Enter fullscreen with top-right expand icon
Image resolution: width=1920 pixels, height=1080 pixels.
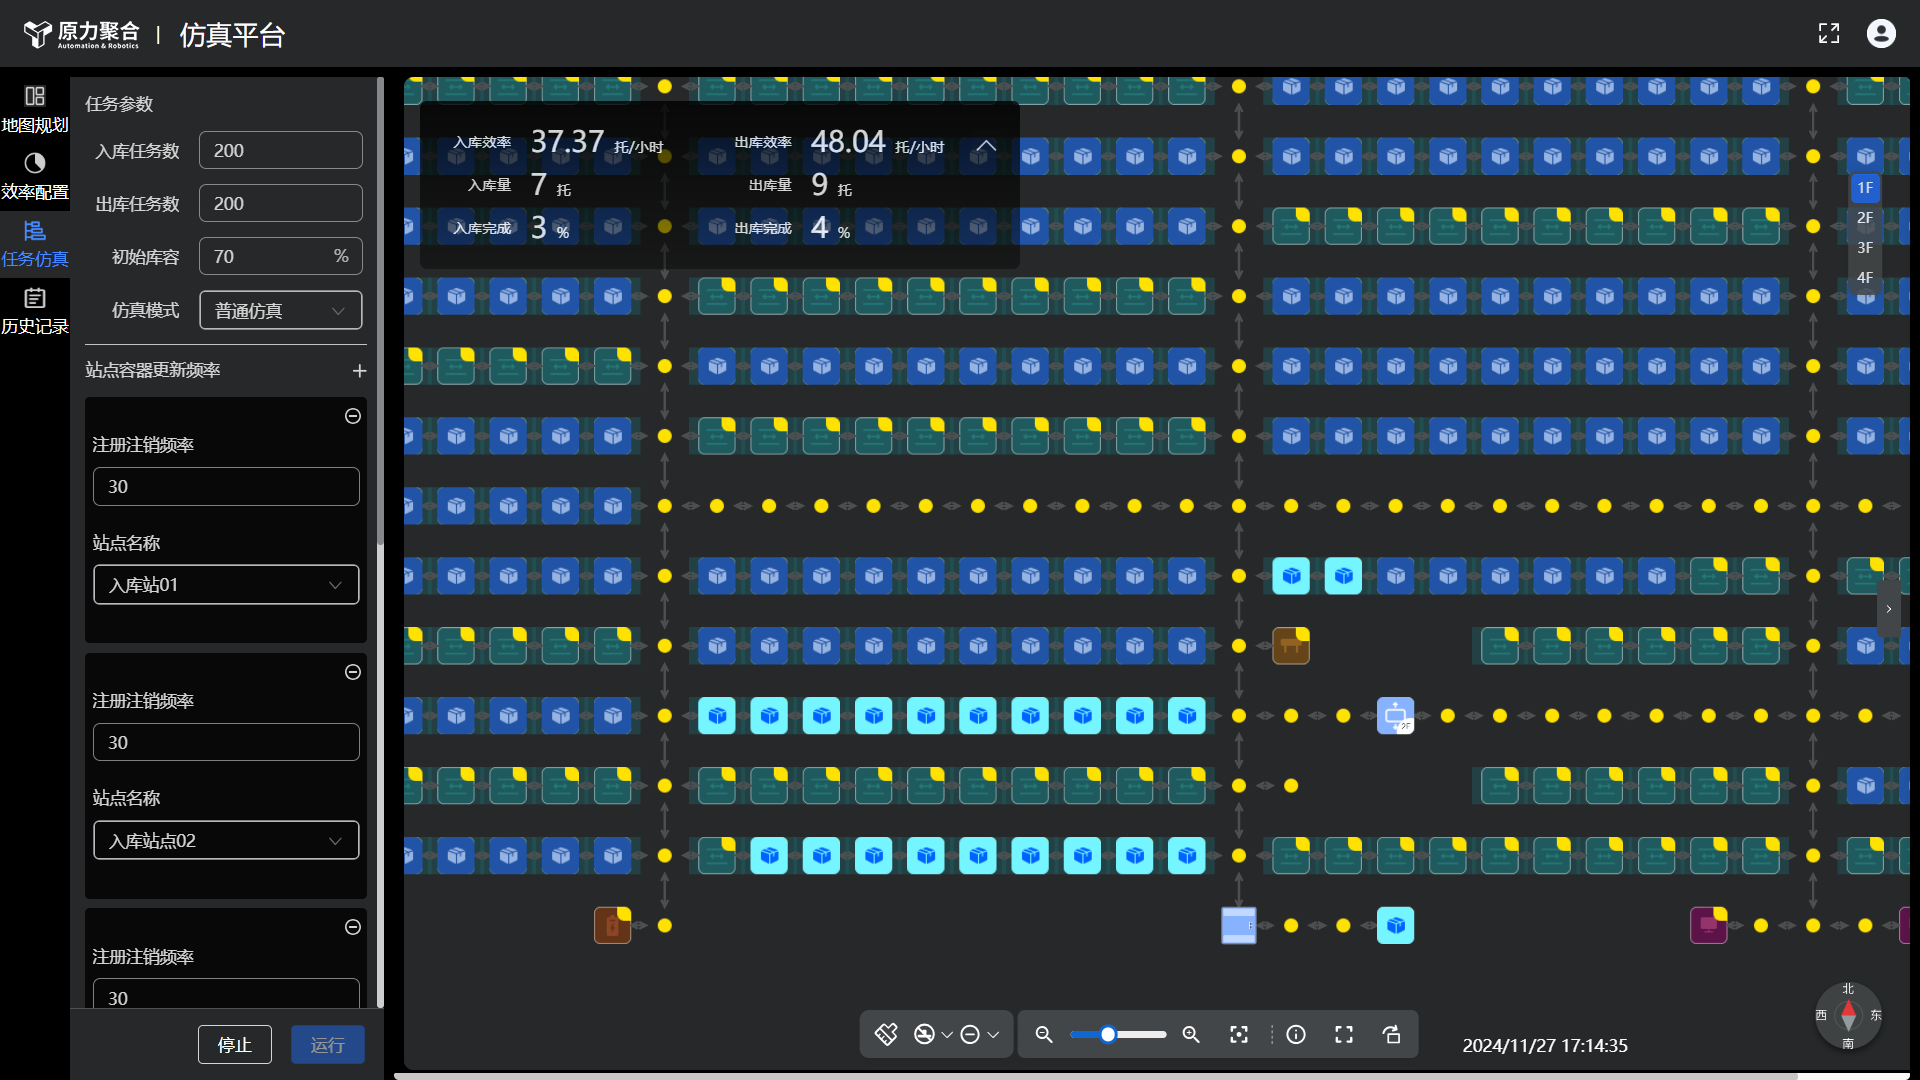(1829, 34)
